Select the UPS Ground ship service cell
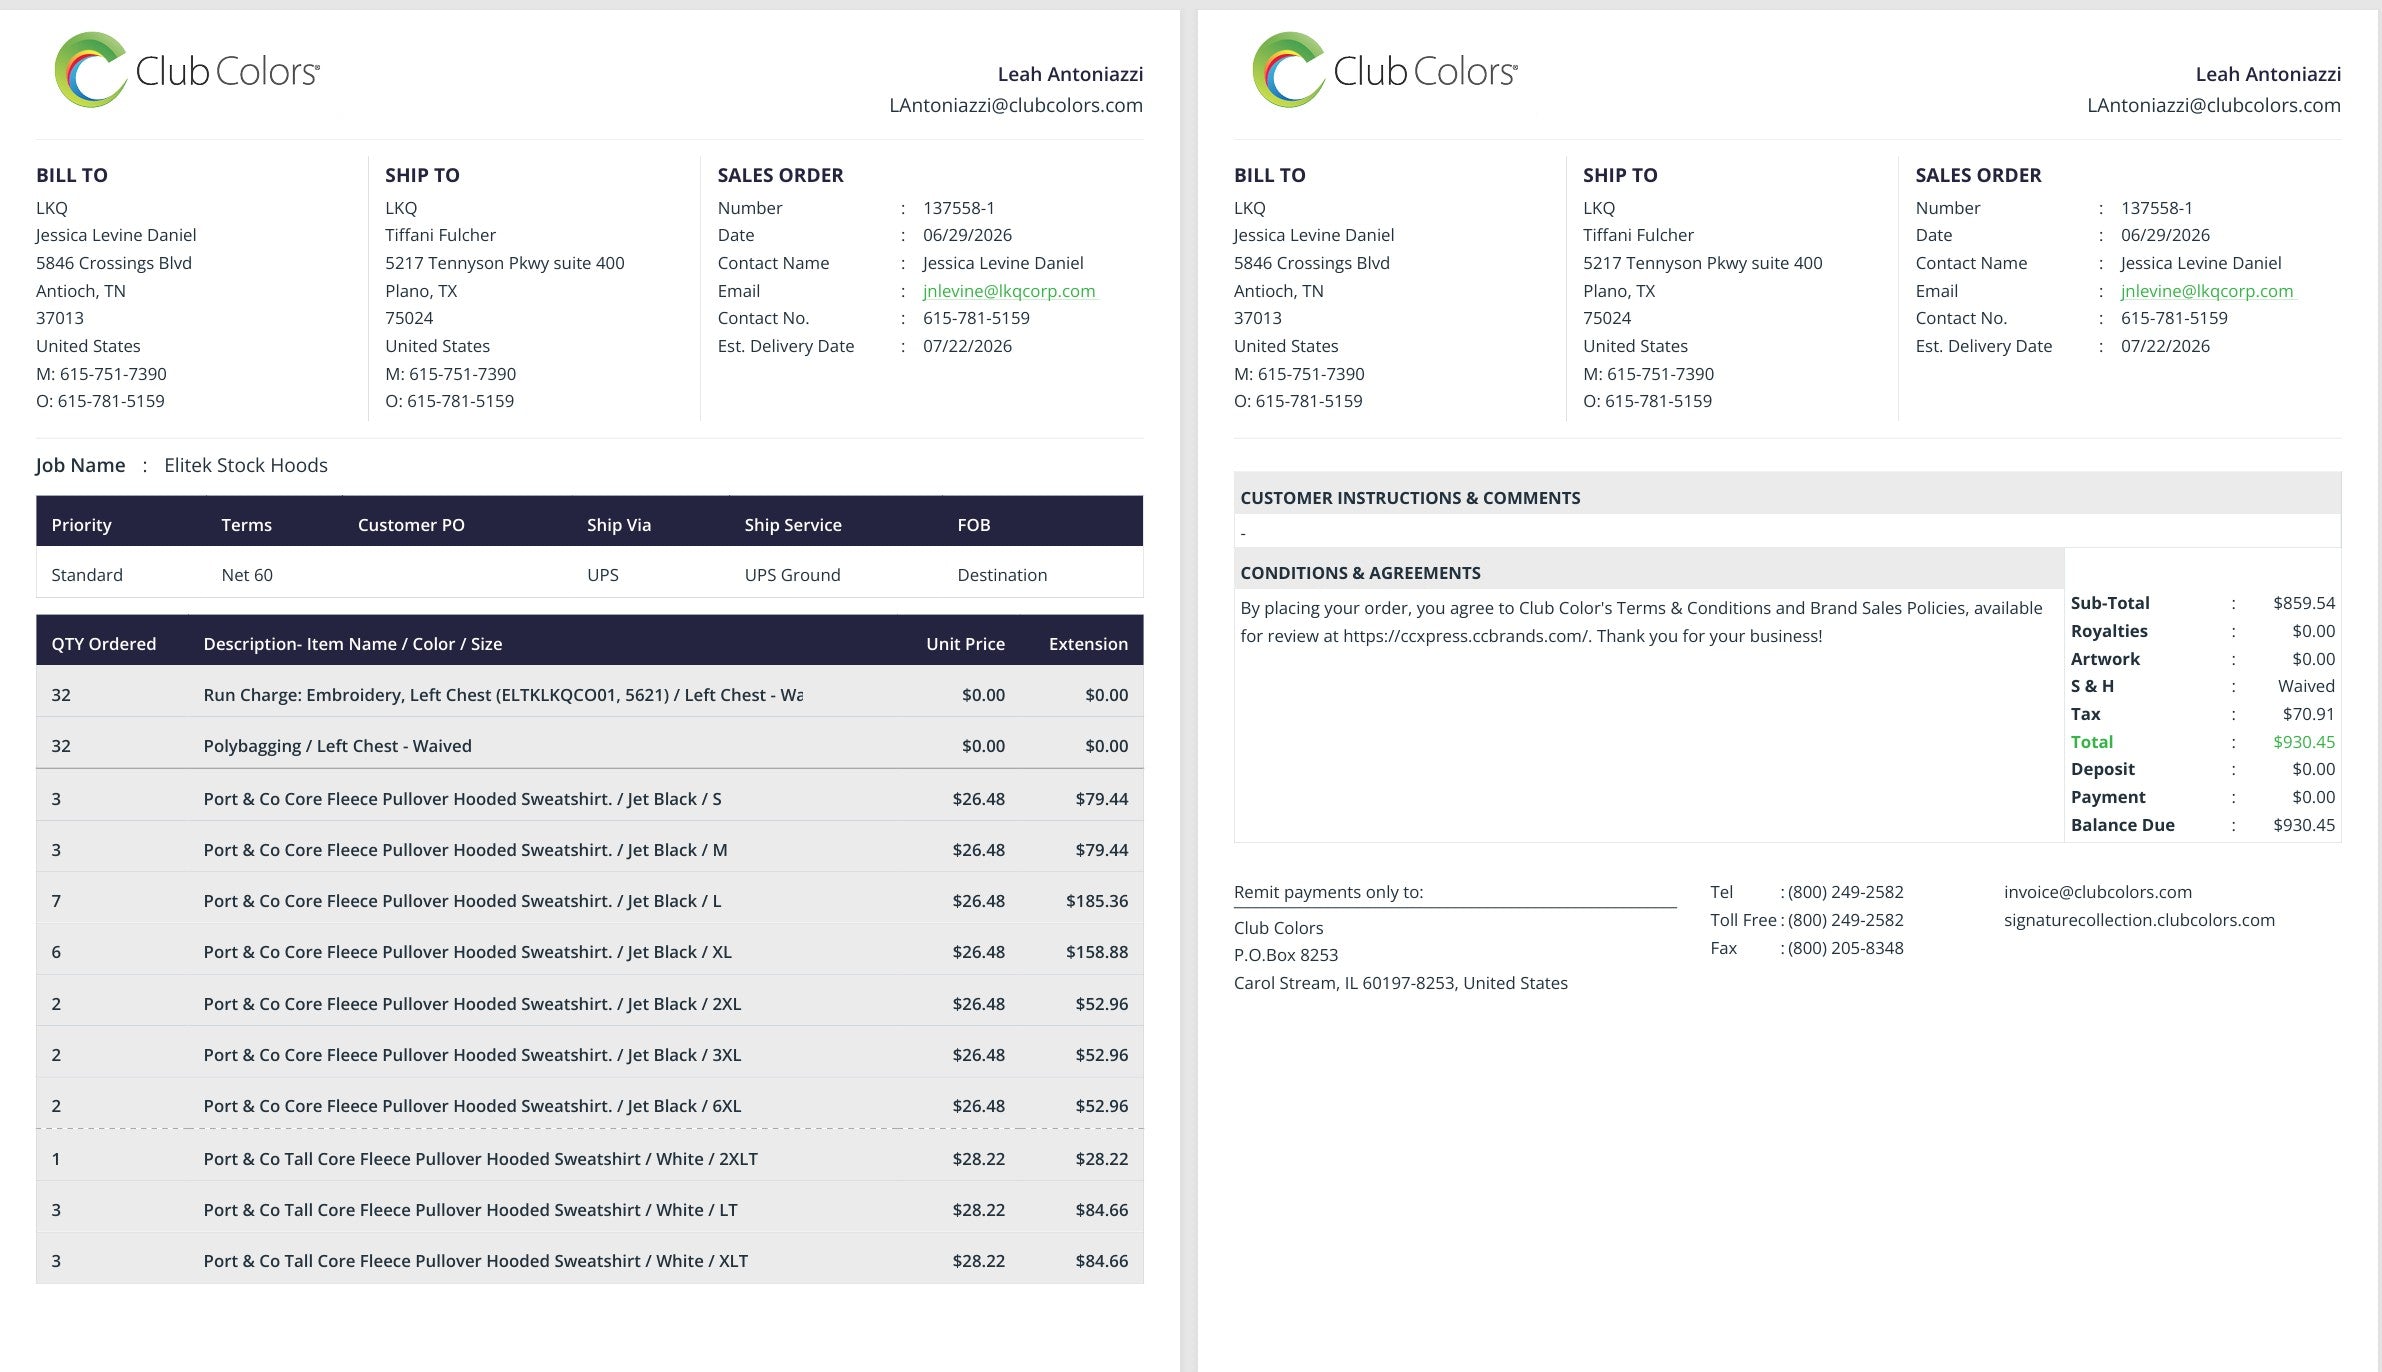This screenshot has height=1372, width=2382. [792, 575]
